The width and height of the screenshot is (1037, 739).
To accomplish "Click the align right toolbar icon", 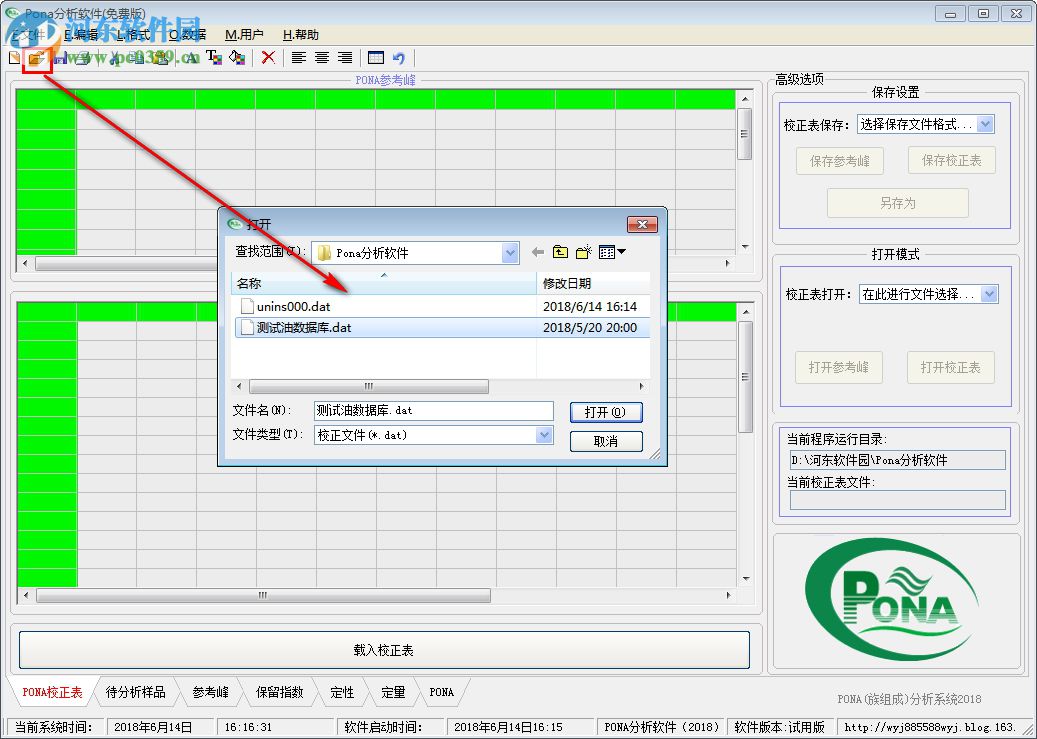I will point(345,58).
